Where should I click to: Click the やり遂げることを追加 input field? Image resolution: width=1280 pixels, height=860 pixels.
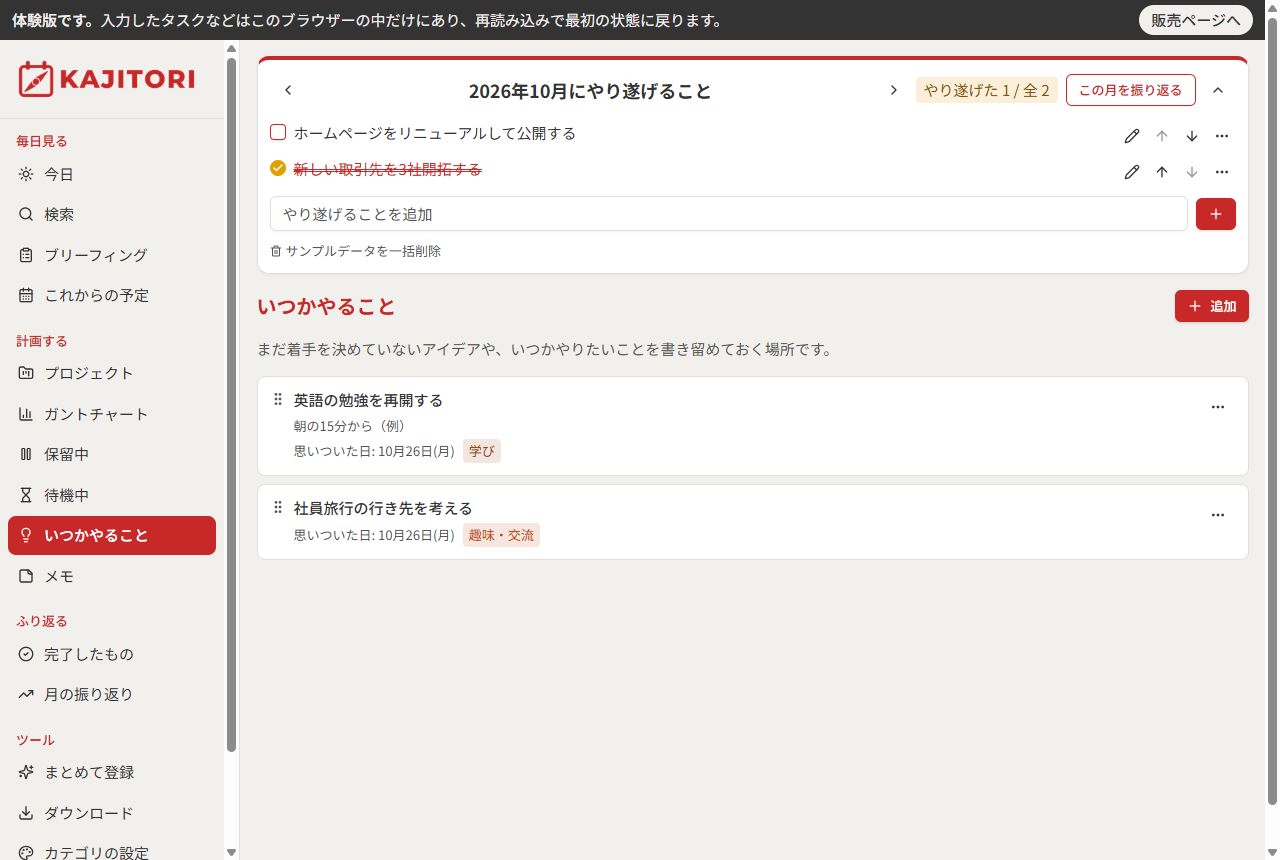point(729,214)
